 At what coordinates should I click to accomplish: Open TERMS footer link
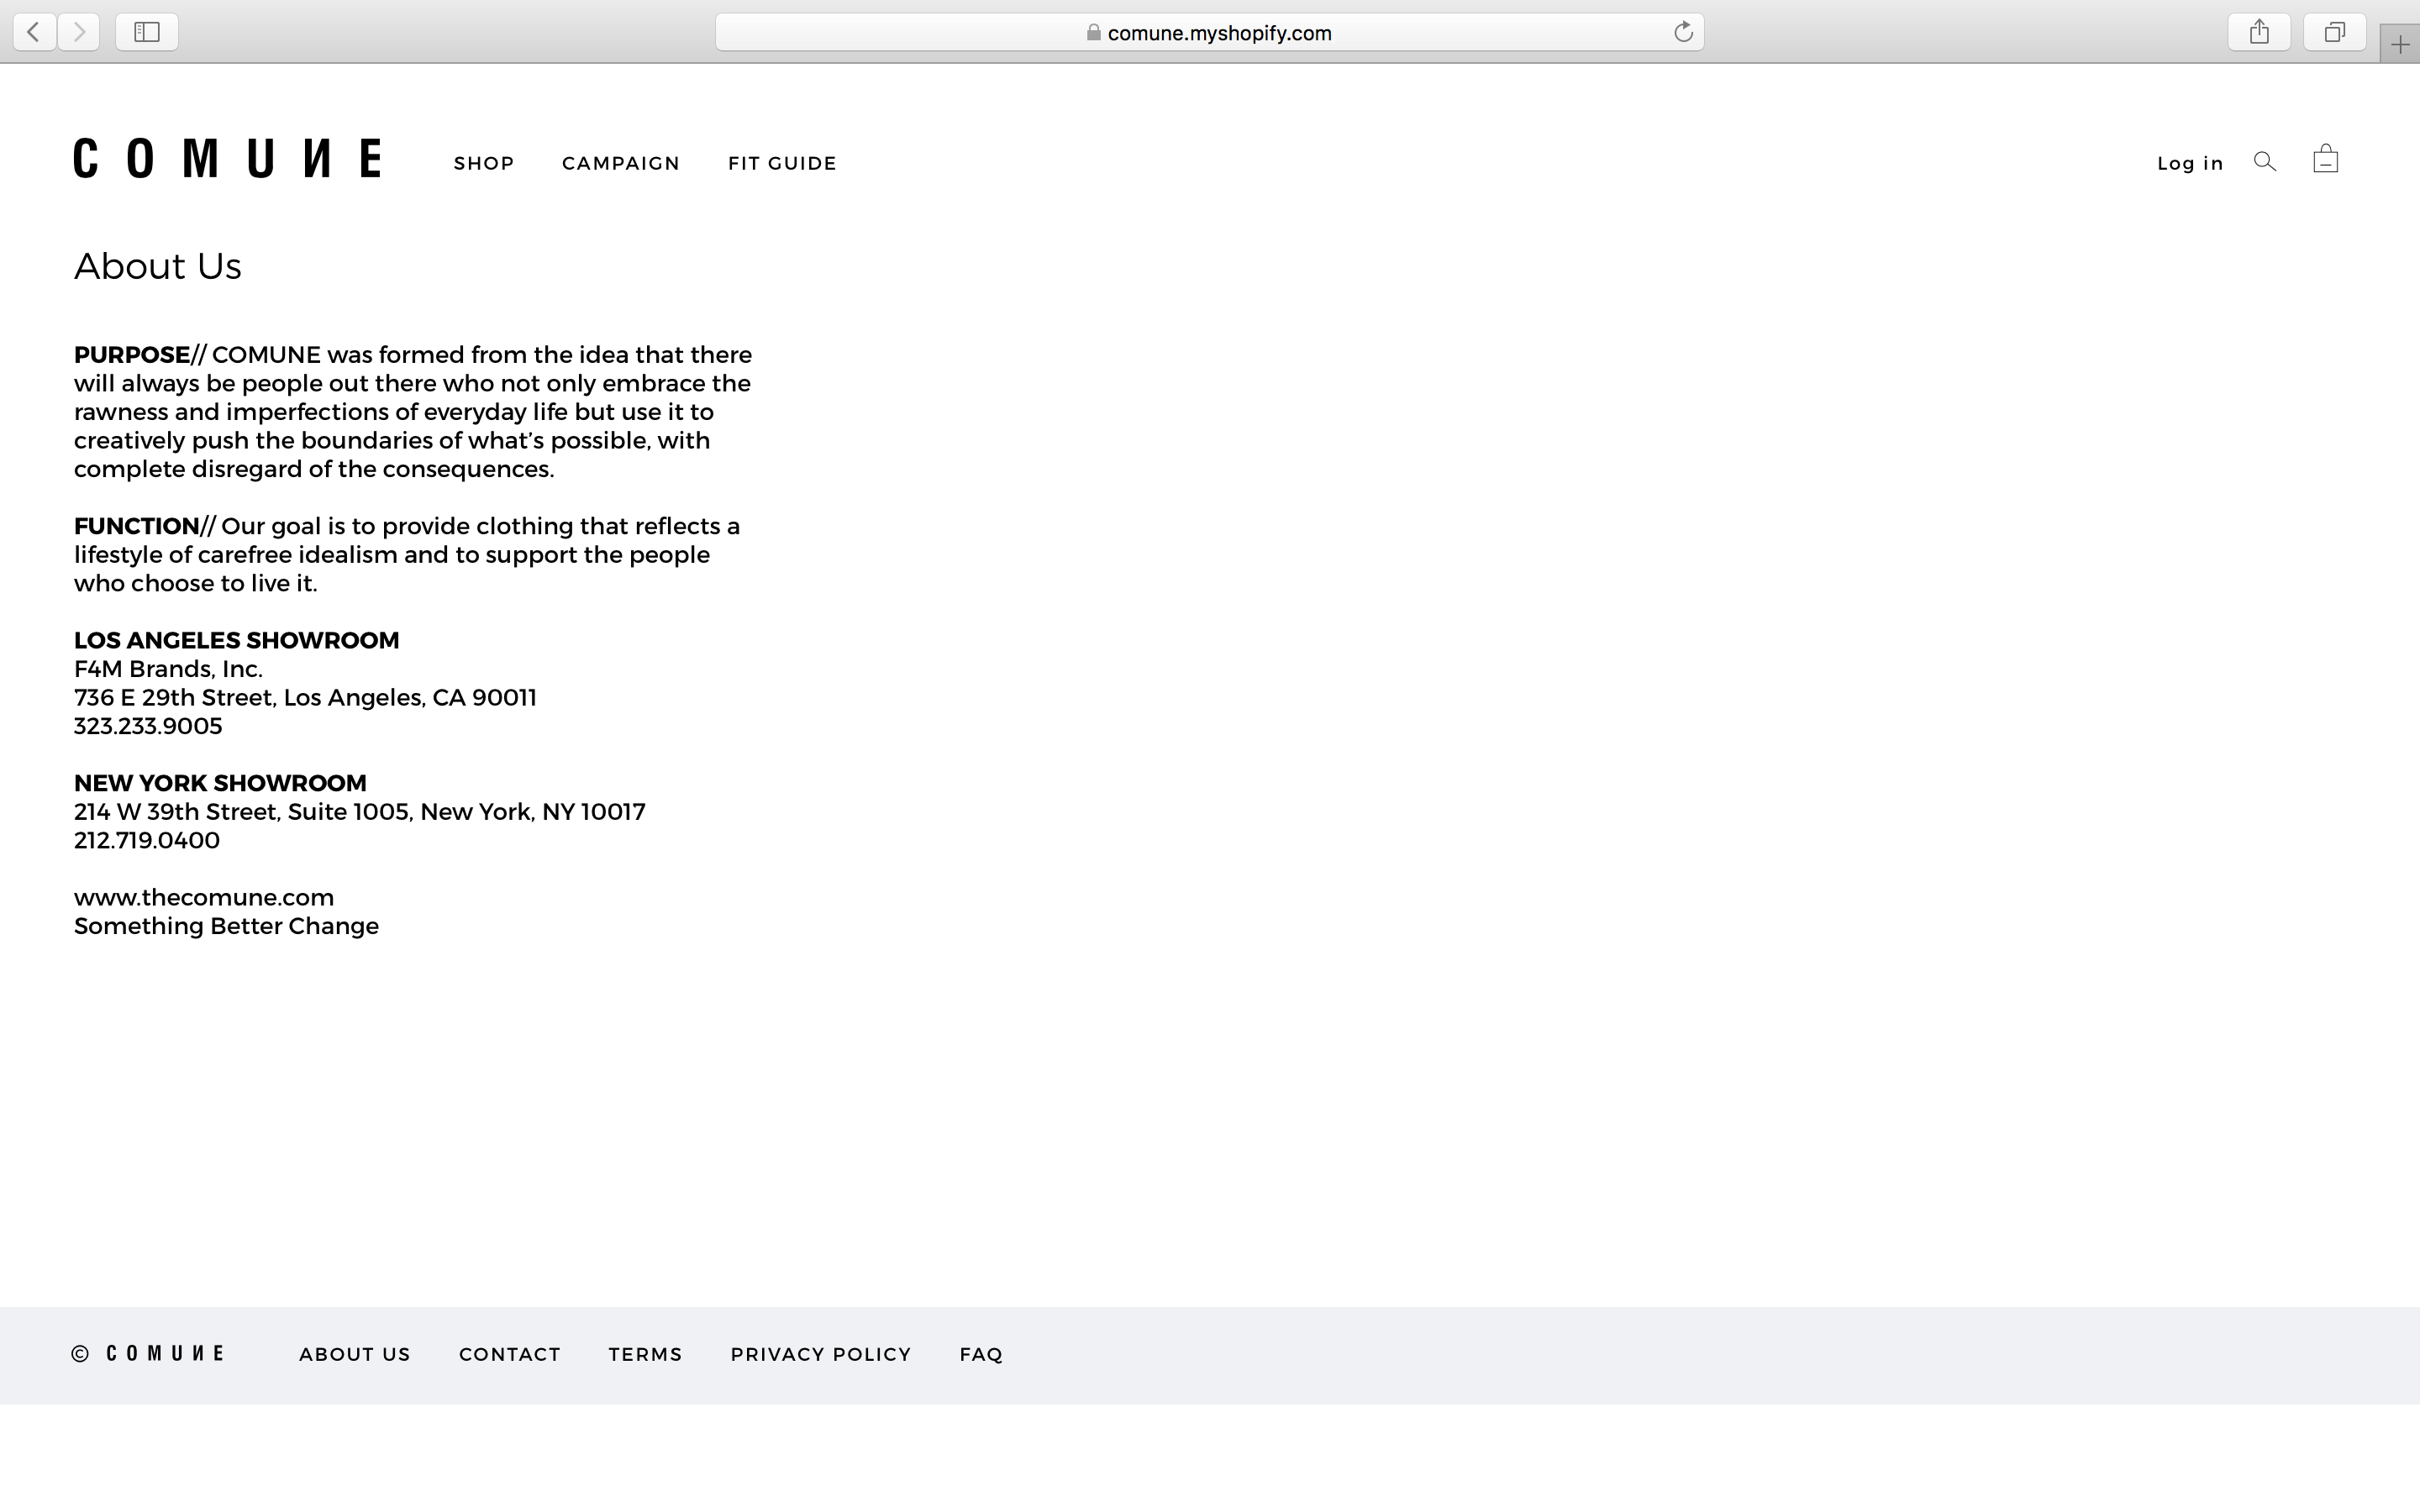pyautogui.click(x=645, y=1354)
